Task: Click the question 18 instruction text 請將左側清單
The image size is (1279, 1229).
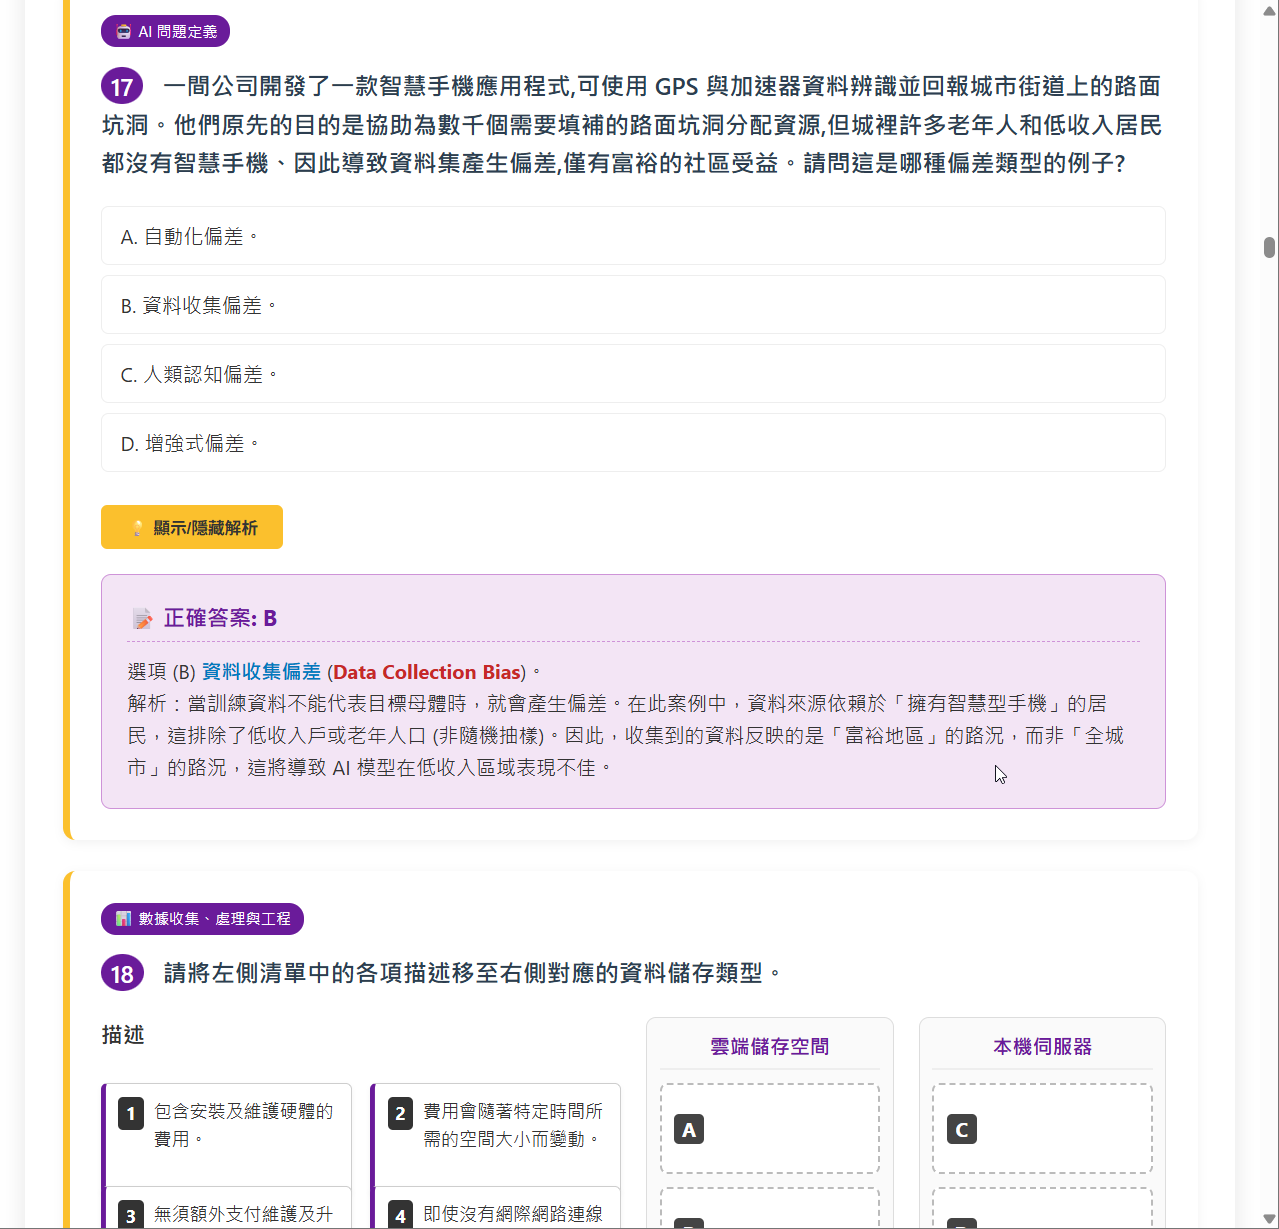Action: (473, 973)
